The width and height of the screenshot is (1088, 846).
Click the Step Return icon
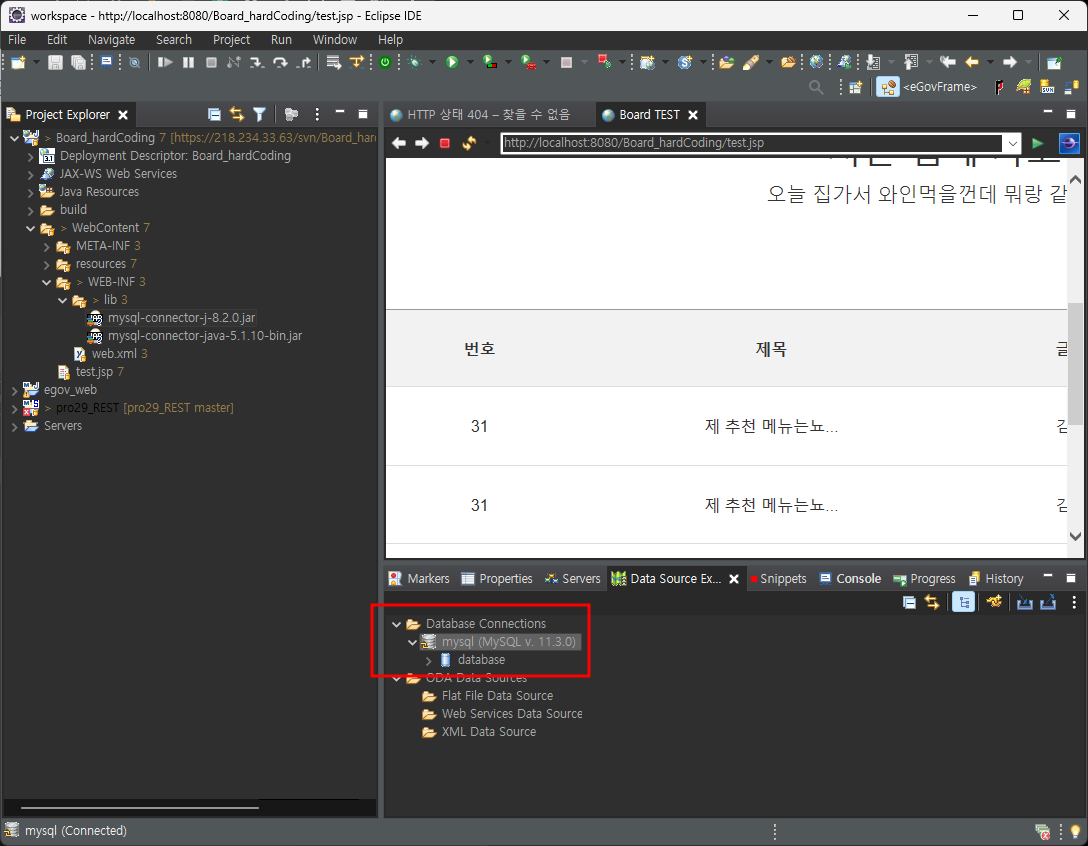(x=304, y=62)
